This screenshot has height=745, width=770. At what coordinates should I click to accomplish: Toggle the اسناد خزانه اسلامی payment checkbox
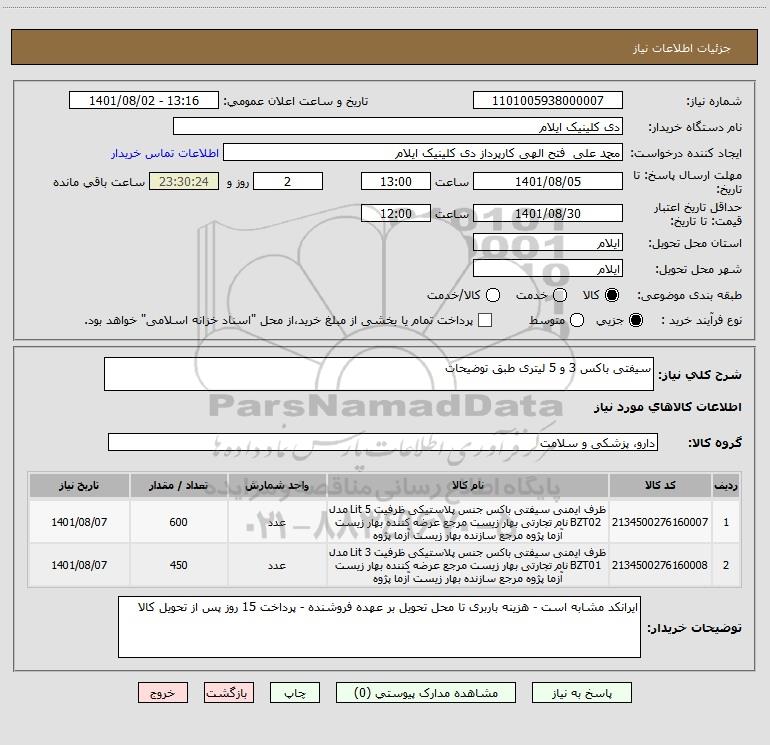(485, 320)
